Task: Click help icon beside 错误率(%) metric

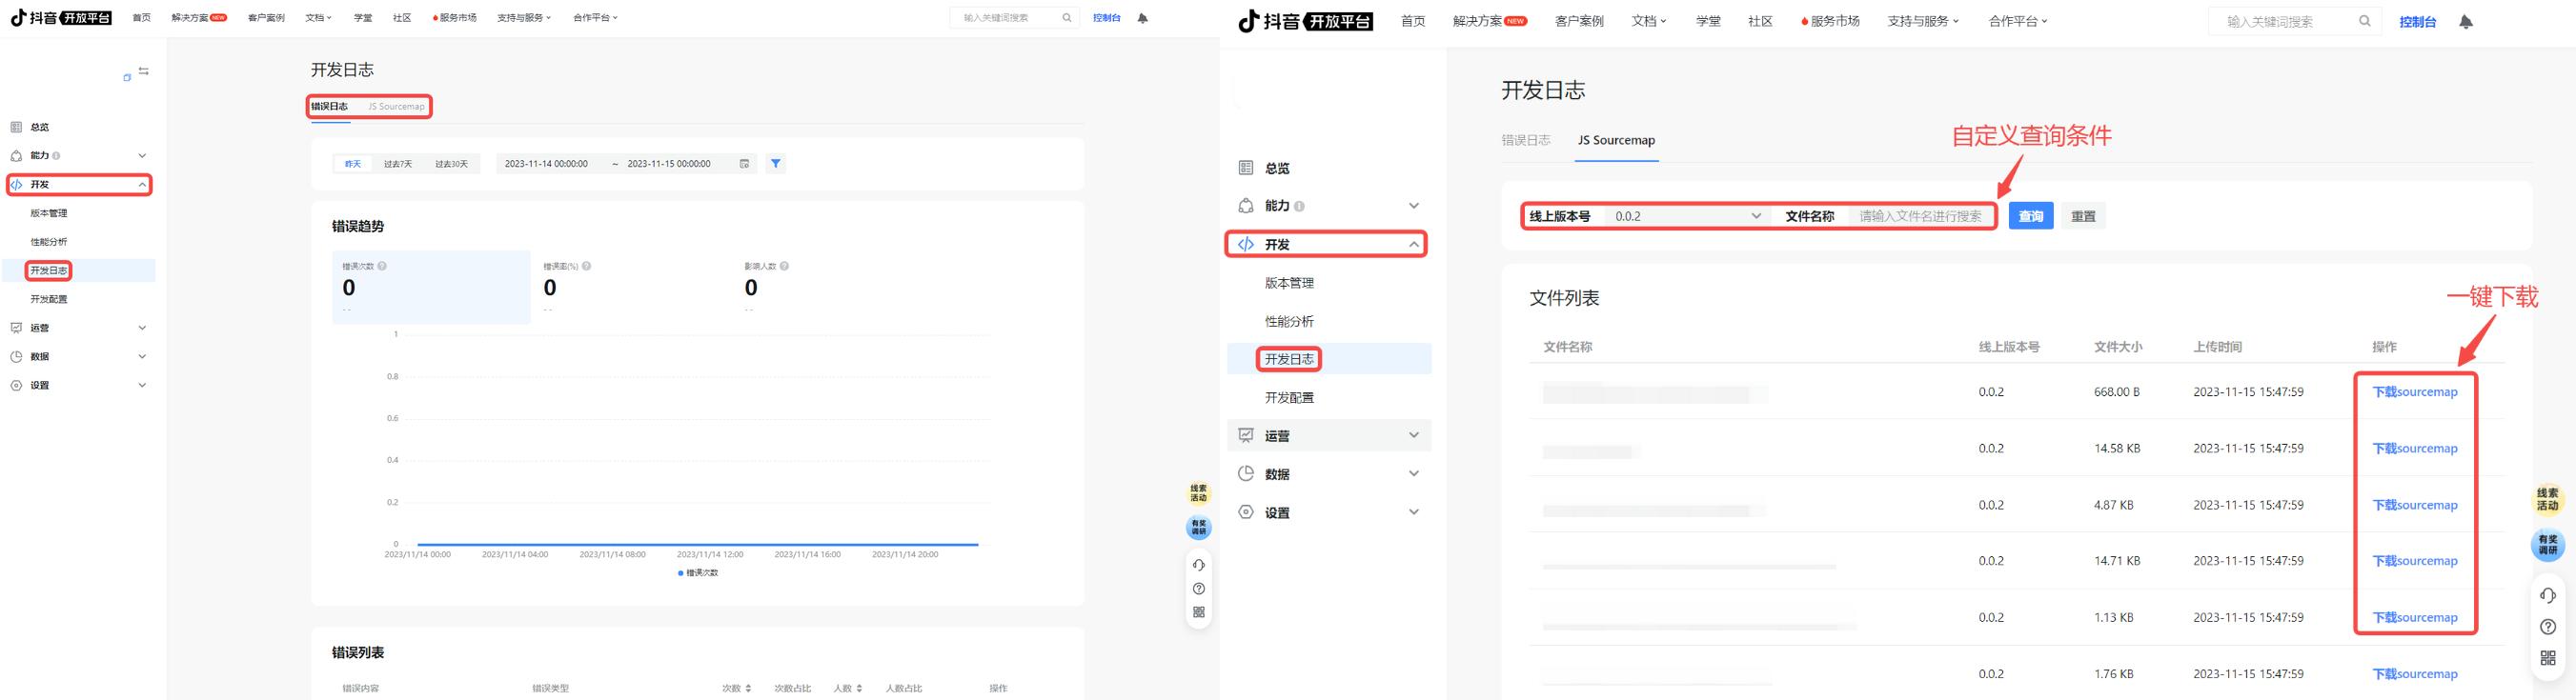Action: [x=586, y=266]
